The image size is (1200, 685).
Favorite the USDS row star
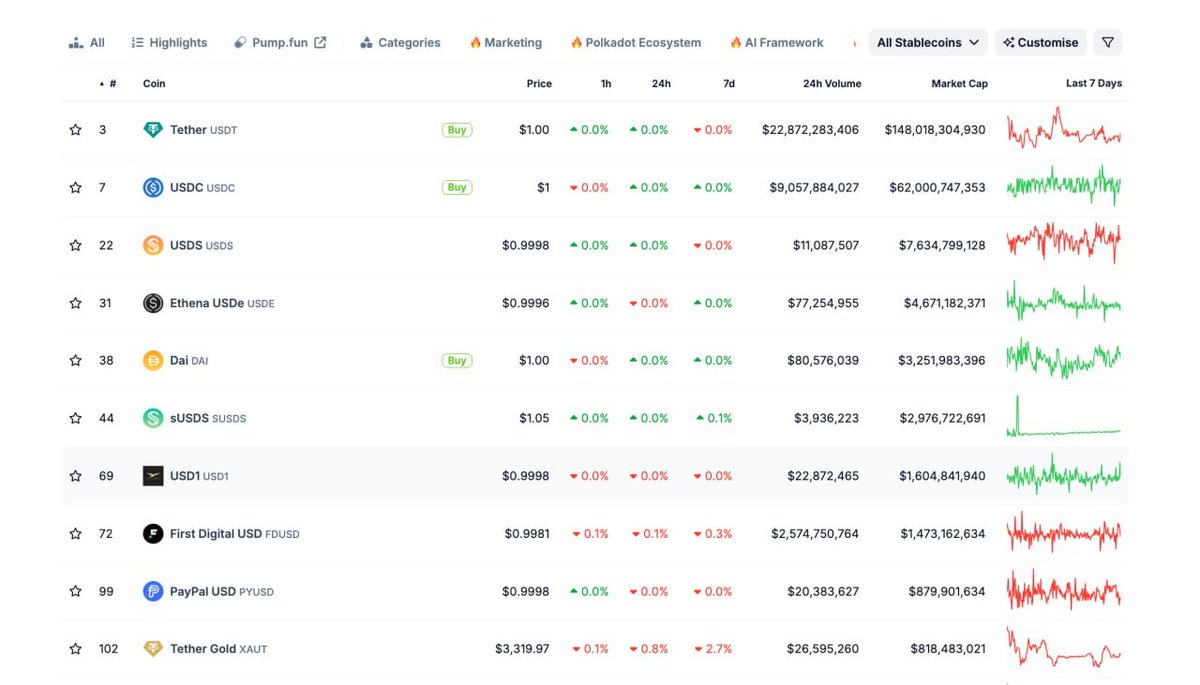point(75,245)
